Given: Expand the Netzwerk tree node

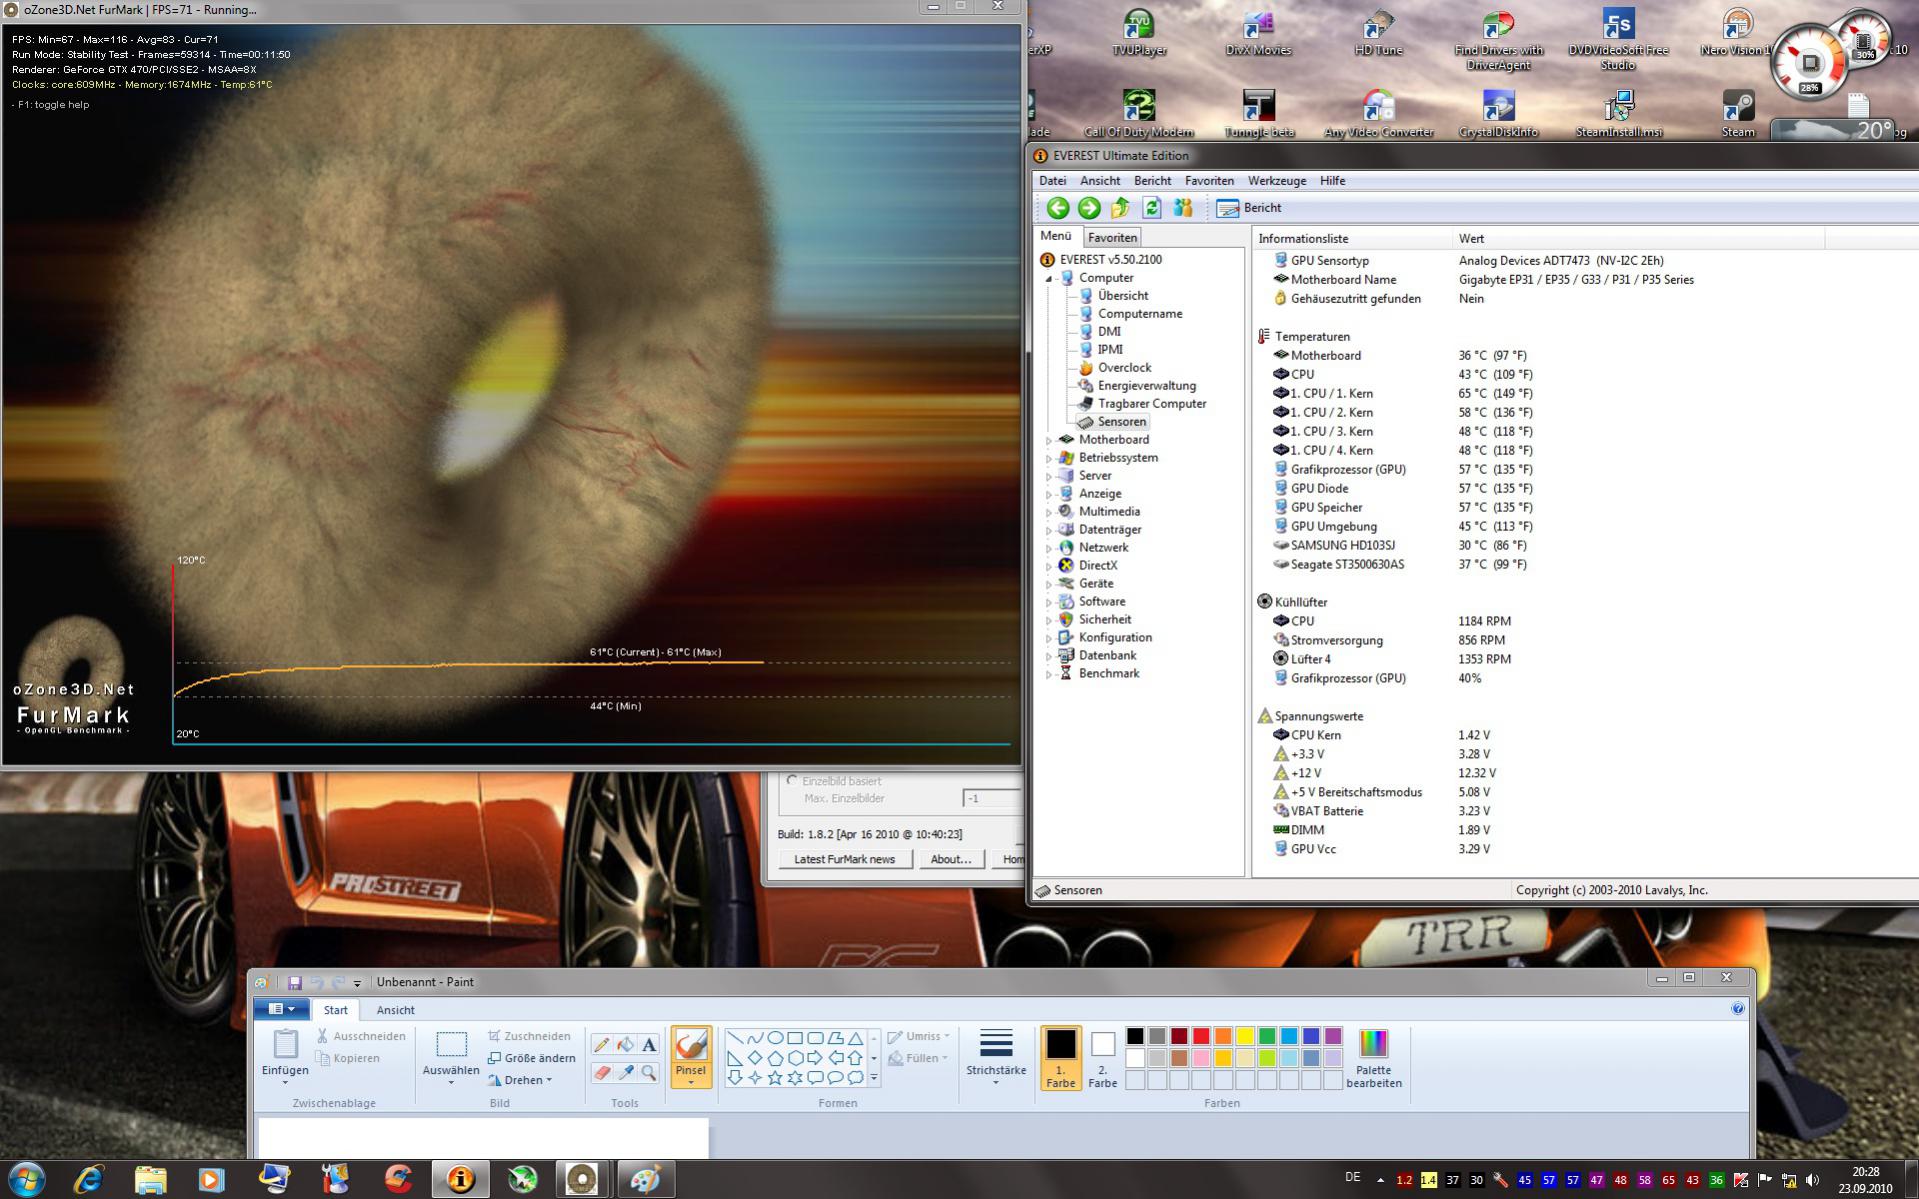Looking at the screenshot, I should tap(1049, 548).
